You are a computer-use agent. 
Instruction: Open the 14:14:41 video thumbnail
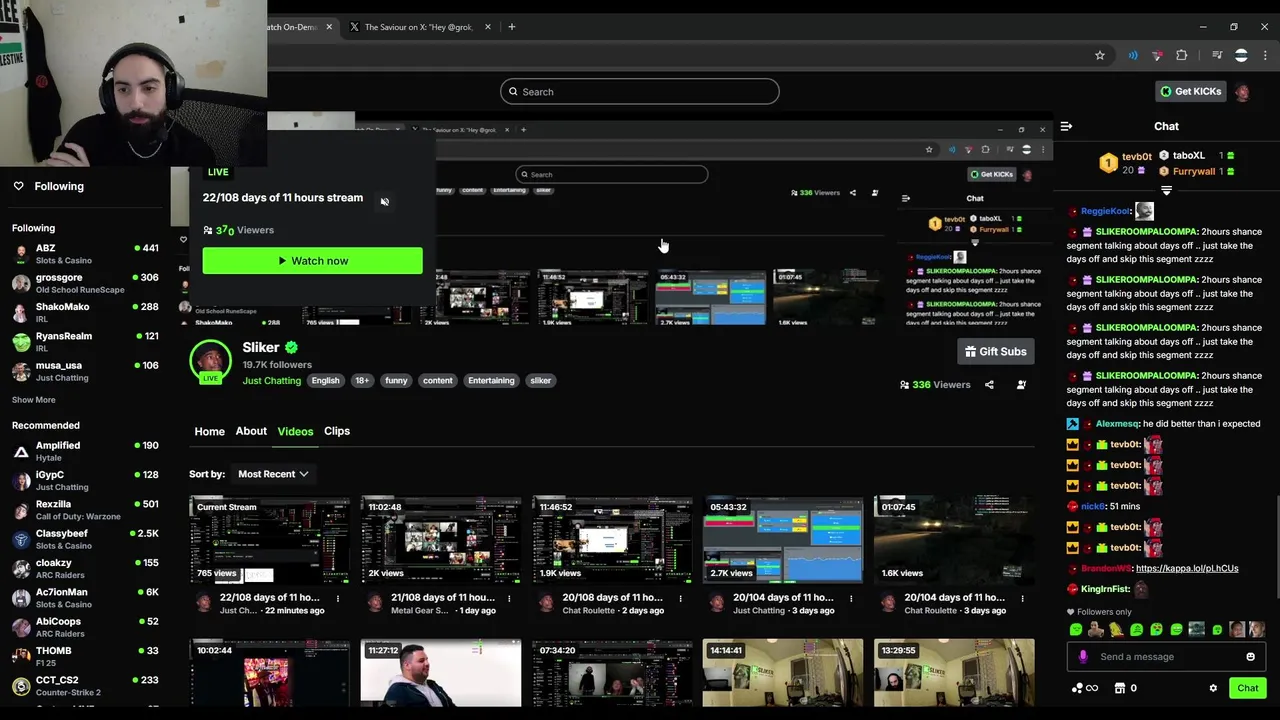[783, 673]
